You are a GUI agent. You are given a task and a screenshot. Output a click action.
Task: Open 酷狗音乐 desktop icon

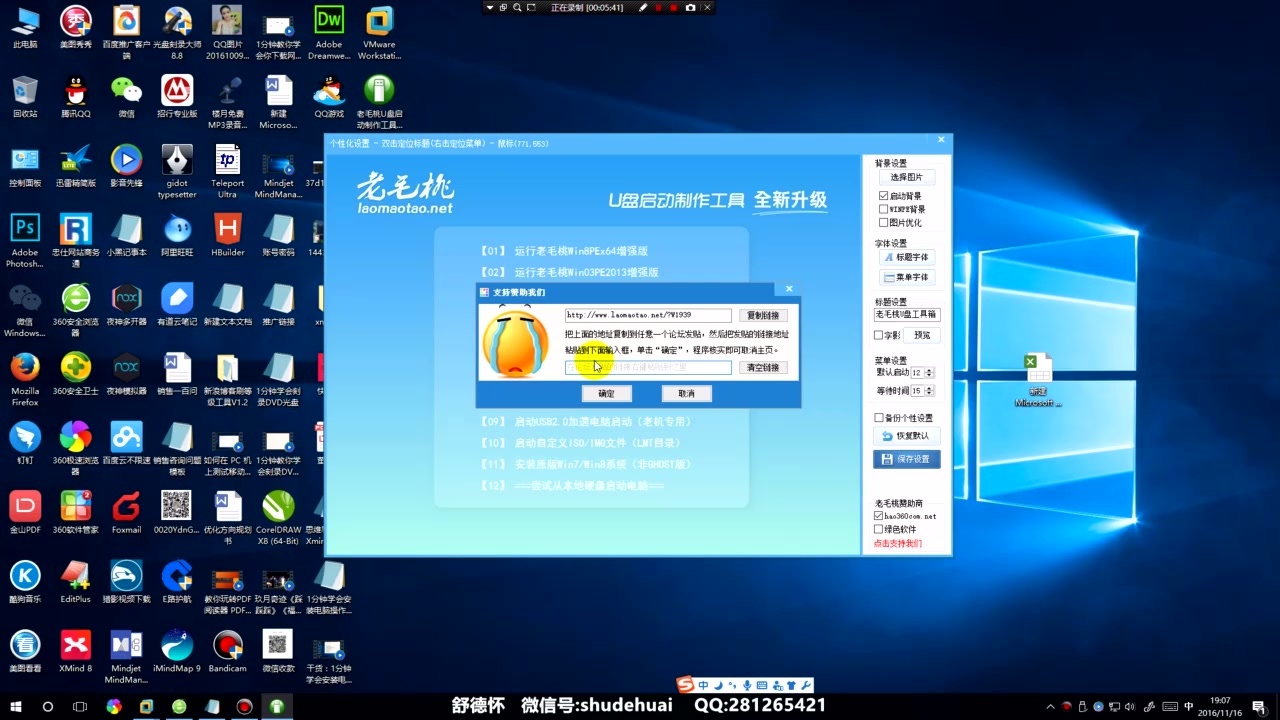[x=25, y=581]
